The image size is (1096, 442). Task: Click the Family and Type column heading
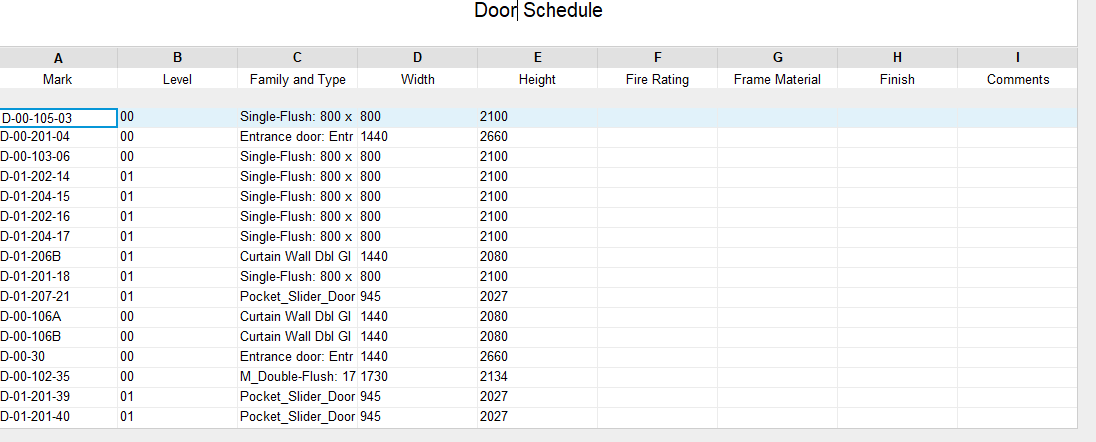(298, 80)
